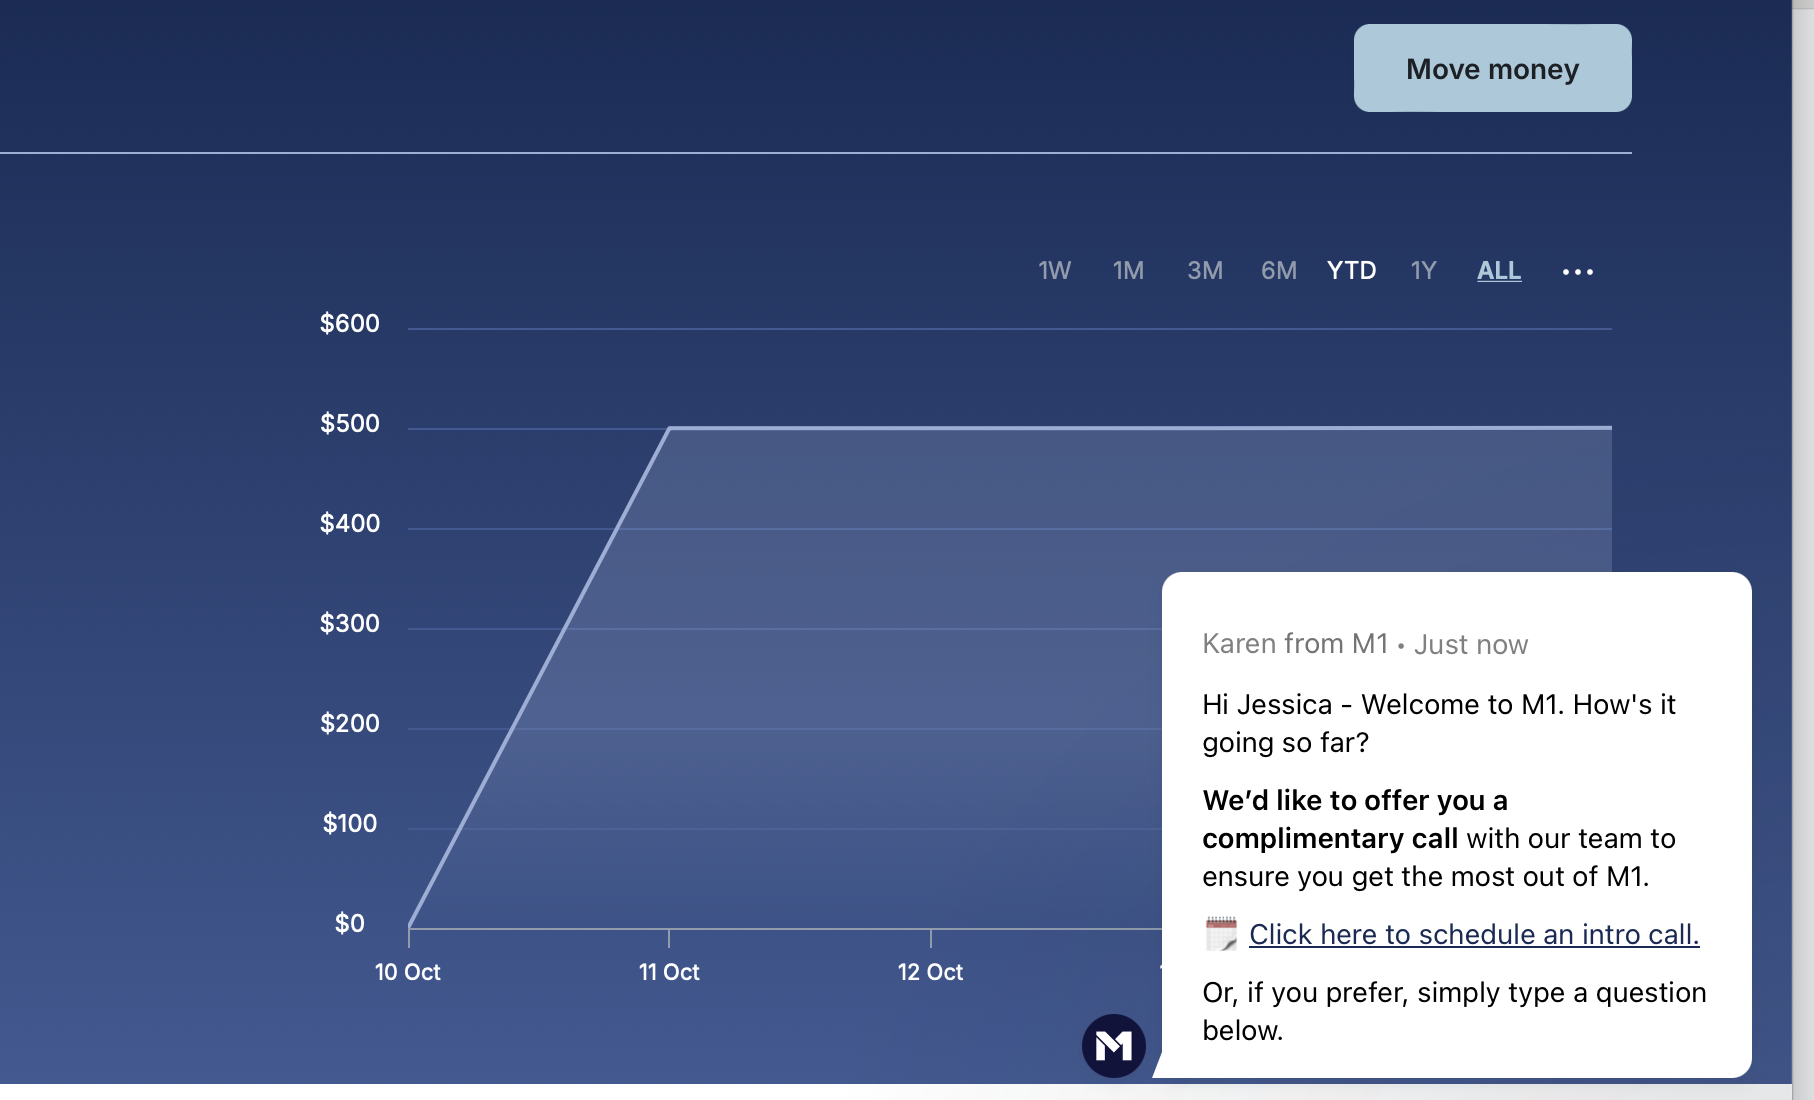This screenshot has width=1814, height=1100.
Task: Select the 1M time range
Action: click(x=1128, y=271)
